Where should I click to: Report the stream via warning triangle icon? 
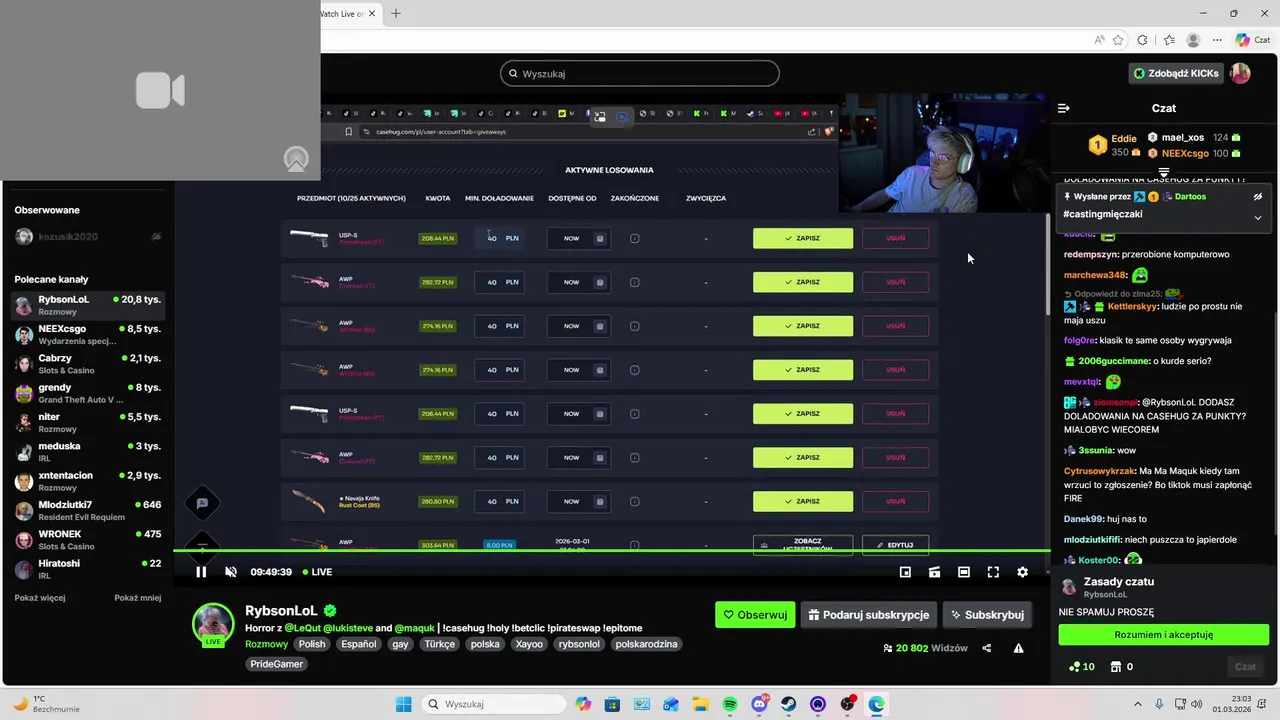tap(1018, 648)
